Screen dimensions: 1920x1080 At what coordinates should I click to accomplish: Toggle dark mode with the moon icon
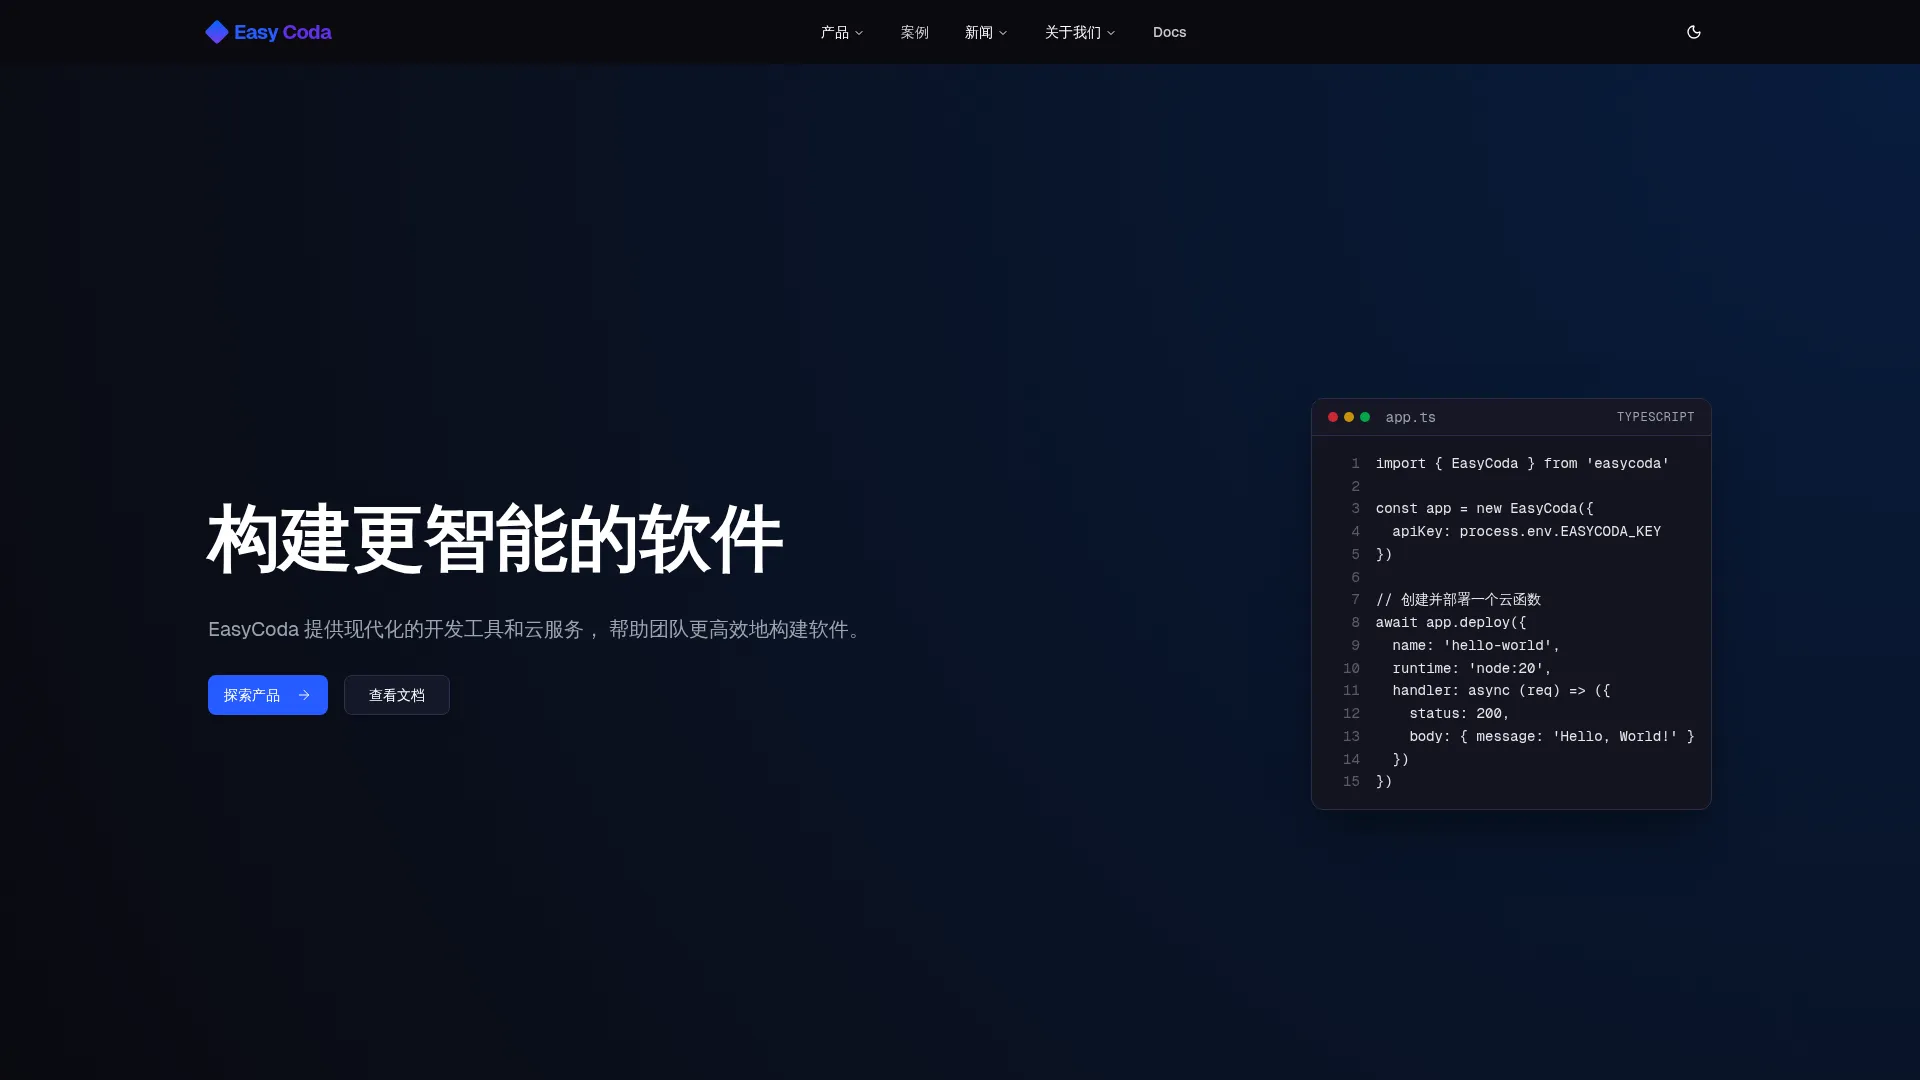pyautogui.click(x=1694, y=32)
